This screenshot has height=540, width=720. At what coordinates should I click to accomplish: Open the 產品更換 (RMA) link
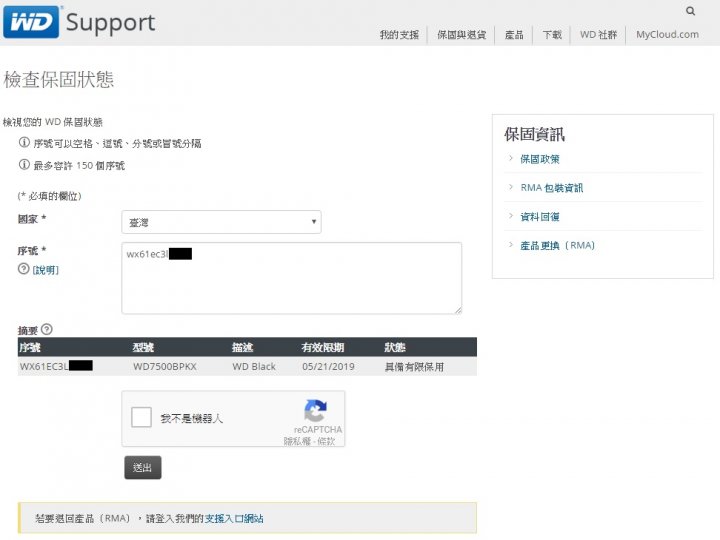click(x=557, y=246)
